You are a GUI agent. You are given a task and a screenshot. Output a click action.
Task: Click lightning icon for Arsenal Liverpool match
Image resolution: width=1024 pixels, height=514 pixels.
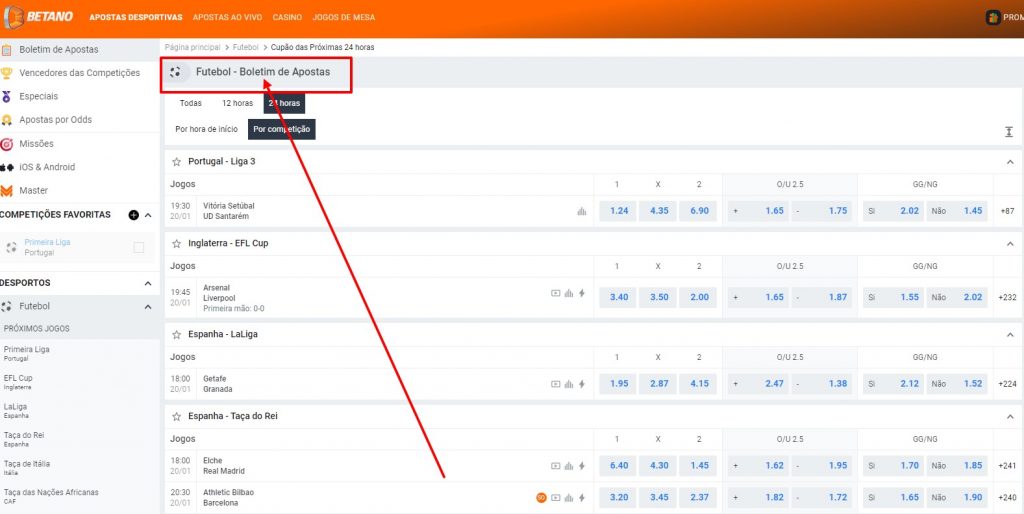coord(581,293)
